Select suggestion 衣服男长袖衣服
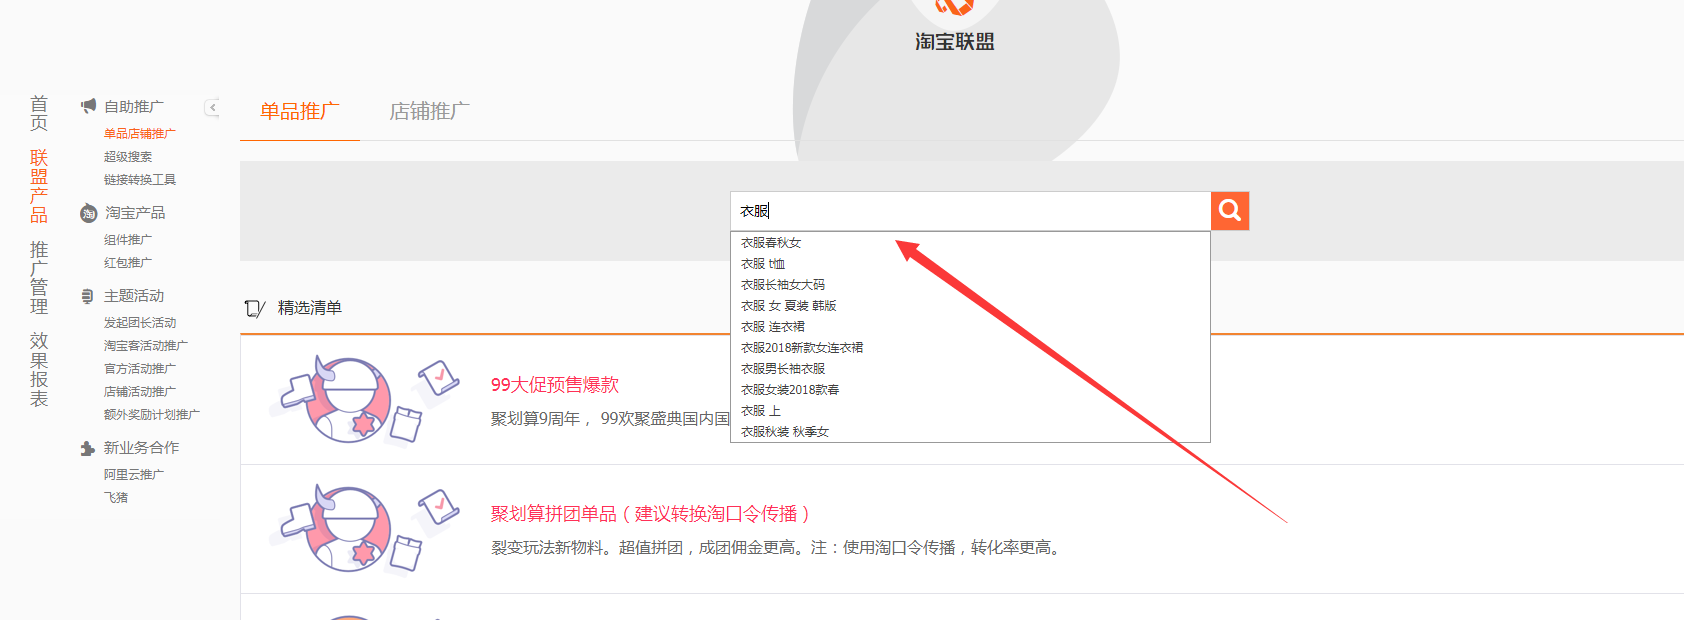 click(782, 369)
